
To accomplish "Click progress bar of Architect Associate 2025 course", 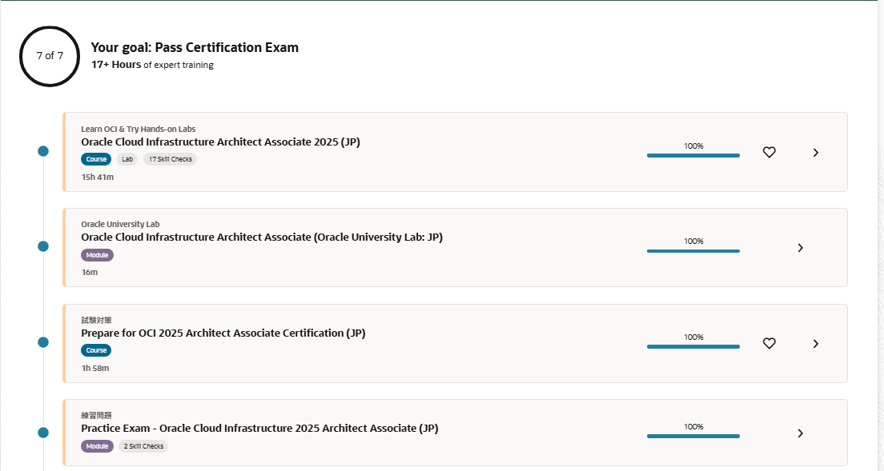I will (x=693, y=155).
